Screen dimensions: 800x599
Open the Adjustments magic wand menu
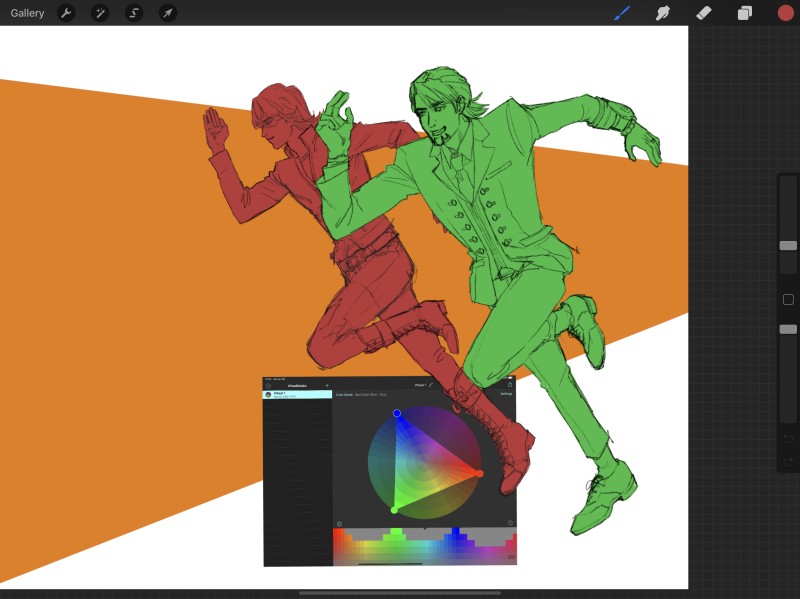pyautogui.click(x=100, y=13)
